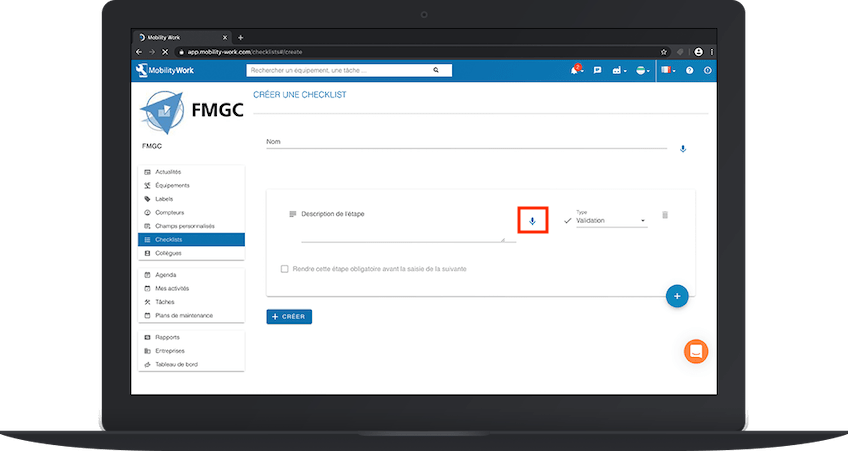
Task: Toggle the mandatory step checkbox
Action: (284, 269)
